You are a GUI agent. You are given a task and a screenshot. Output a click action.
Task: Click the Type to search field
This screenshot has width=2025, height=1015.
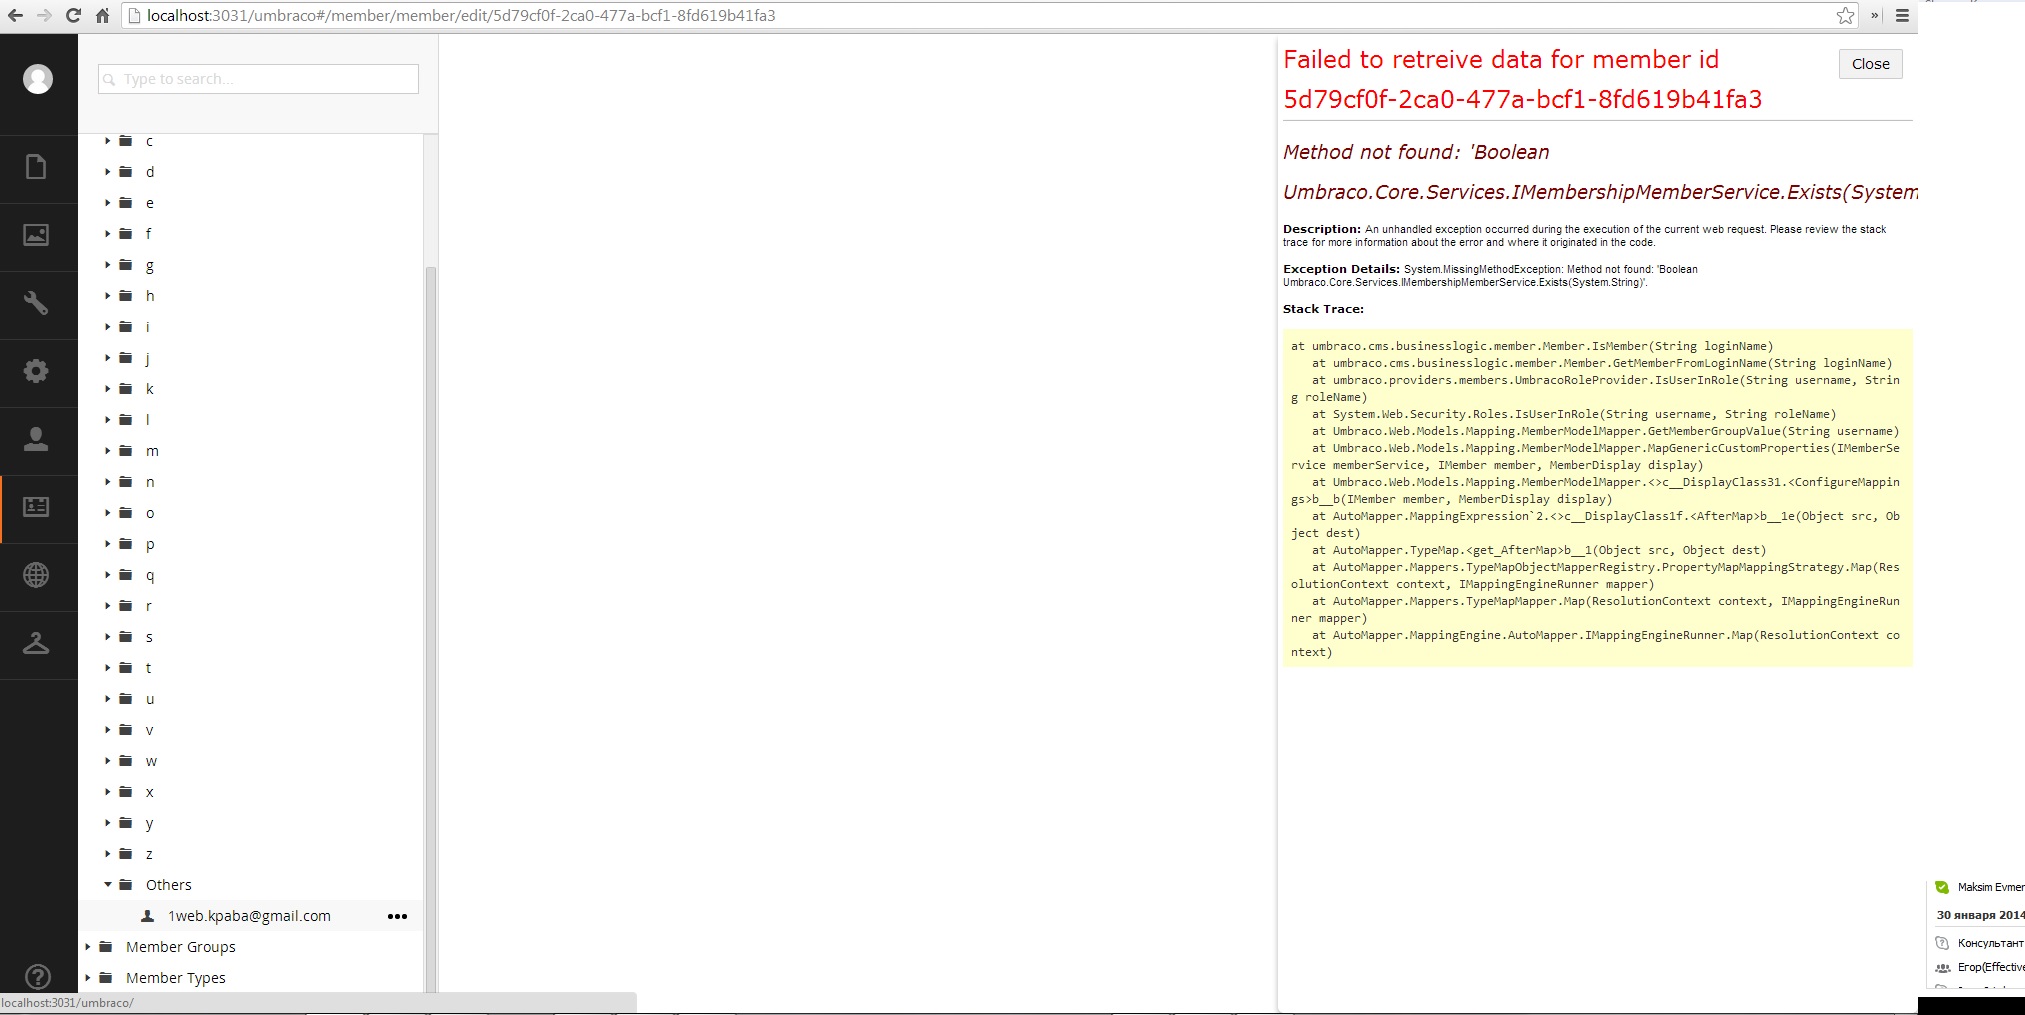[x=258, y=79]
